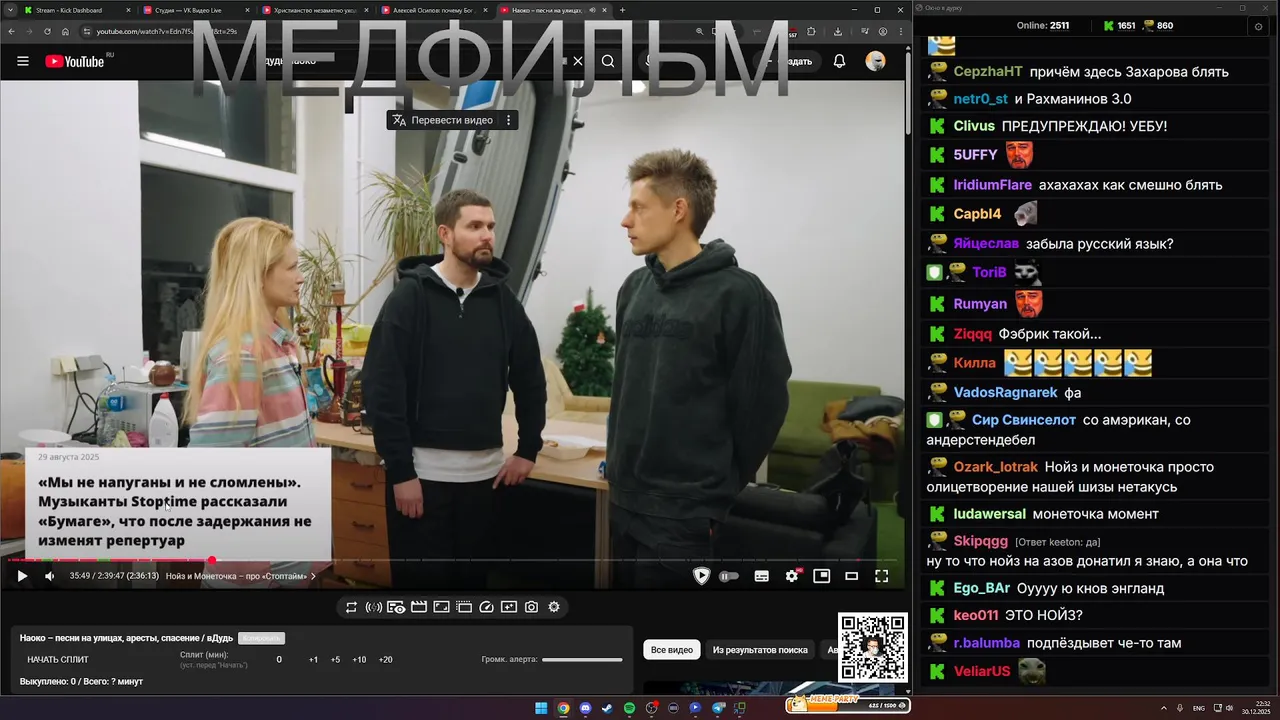Click the shield extension icon in player
Screen dimensions: 1280x720
[701, 576]
